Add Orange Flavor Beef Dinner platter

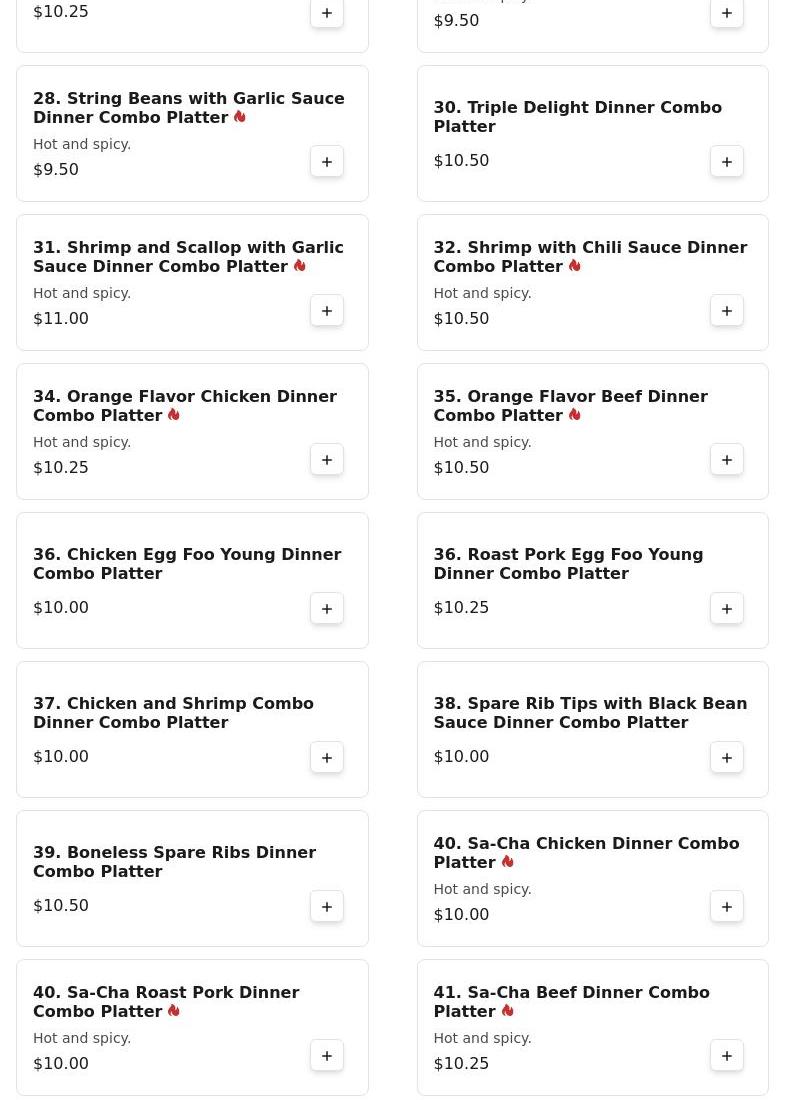727,460
